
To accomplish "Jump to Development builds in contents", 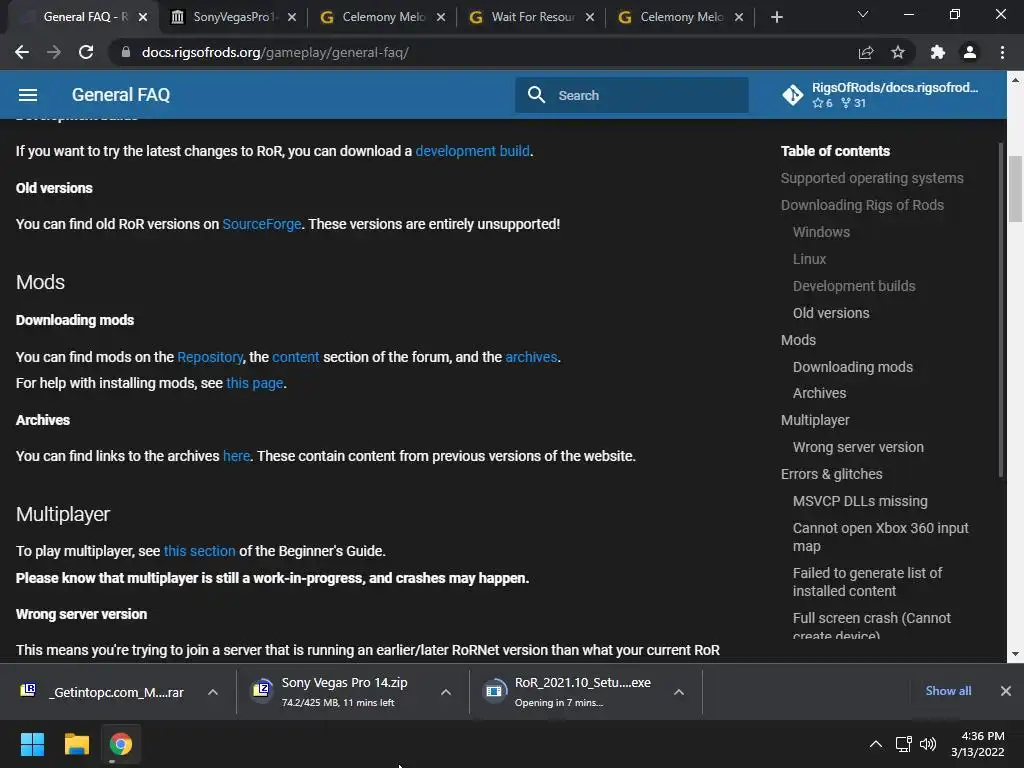I will click(854, 286).
